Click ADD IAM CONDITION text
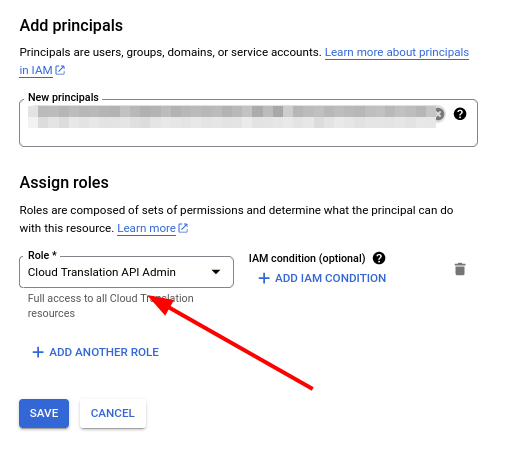Image resolution: width=508 pixels, height=461 pixels. coord(330,278)
